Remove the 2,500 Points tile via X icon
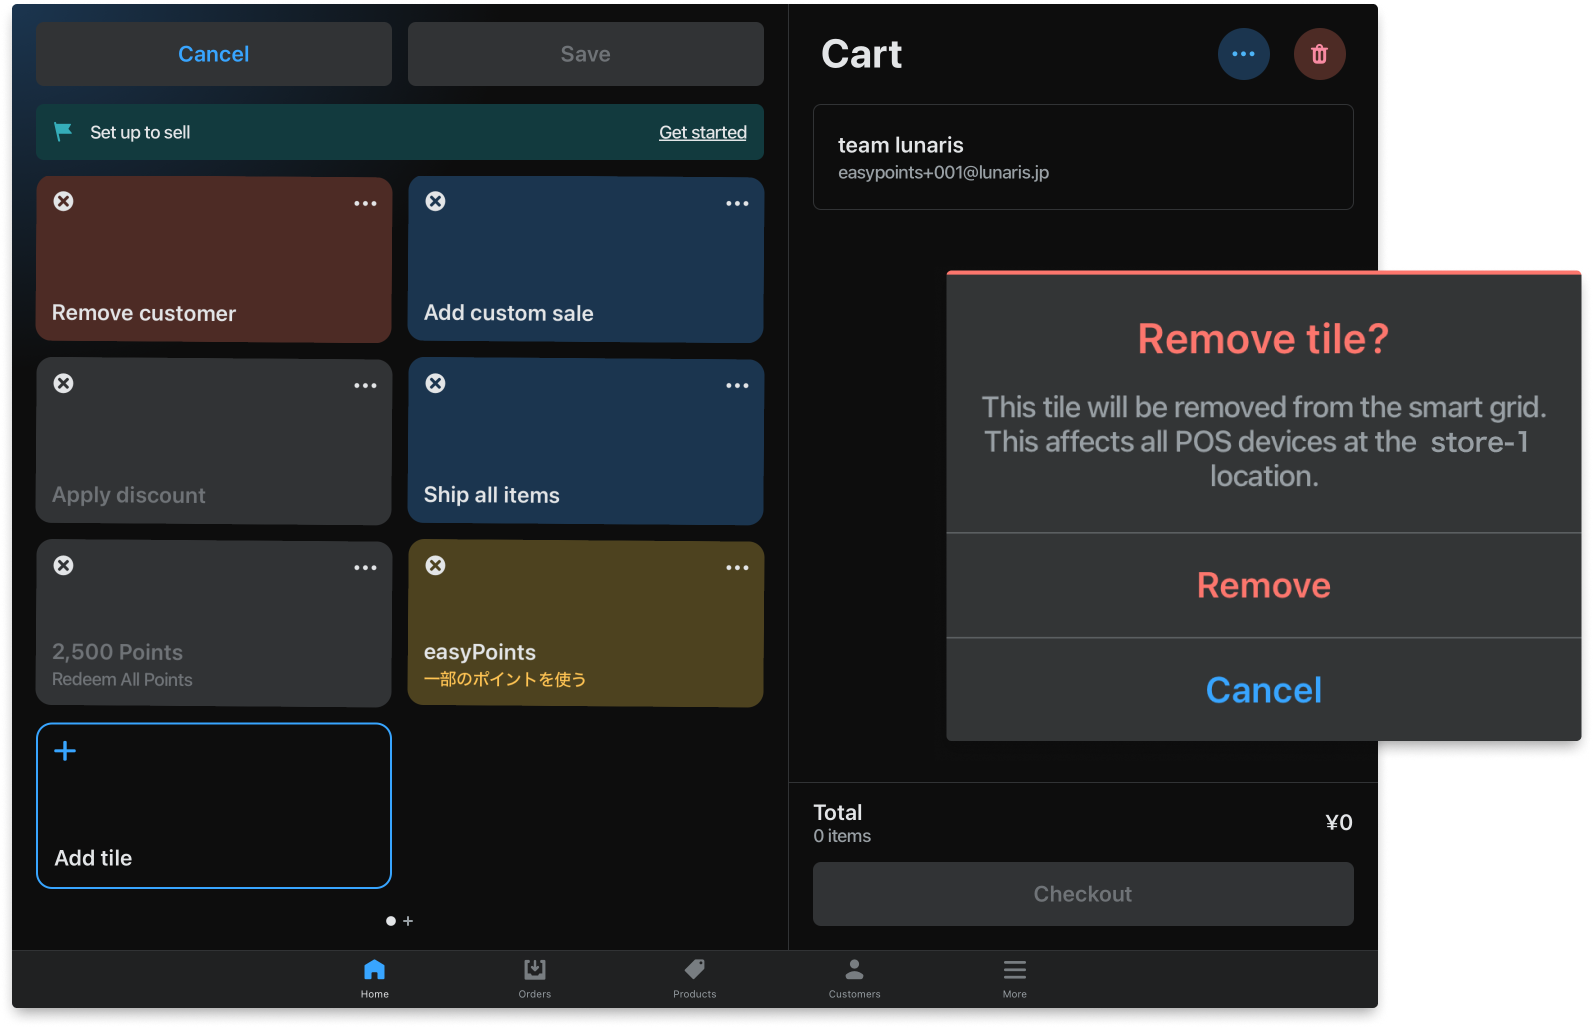1594x1028 pixels. coord(63,566)
